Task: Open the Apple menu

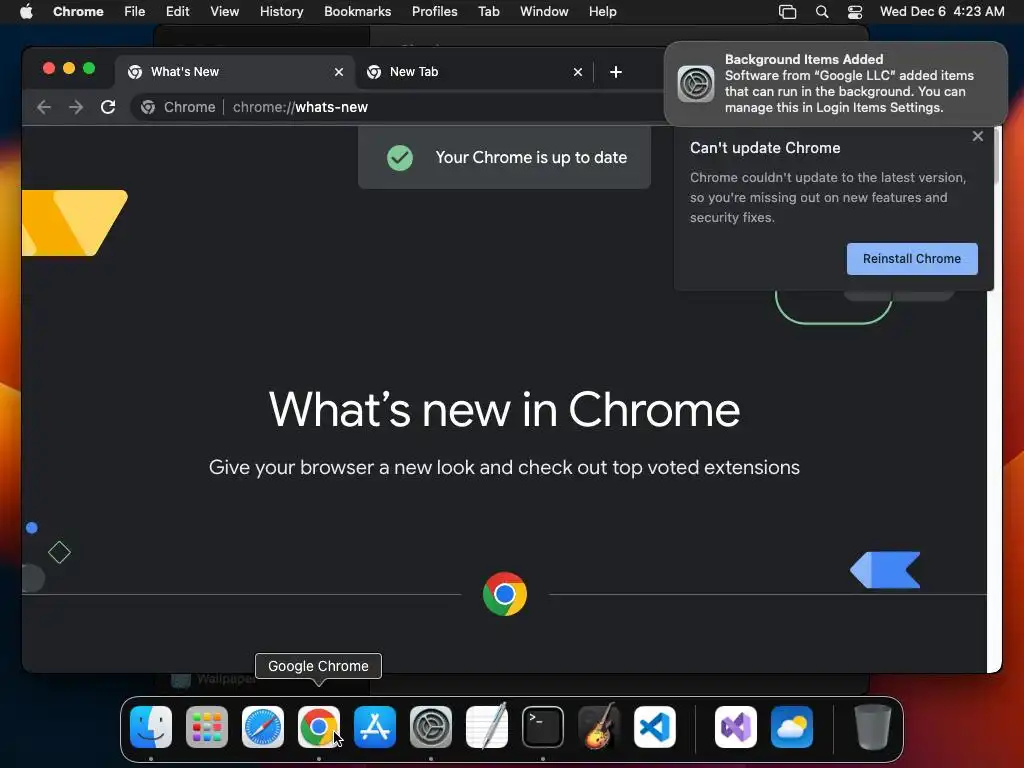Action: (x=26, y=12)
